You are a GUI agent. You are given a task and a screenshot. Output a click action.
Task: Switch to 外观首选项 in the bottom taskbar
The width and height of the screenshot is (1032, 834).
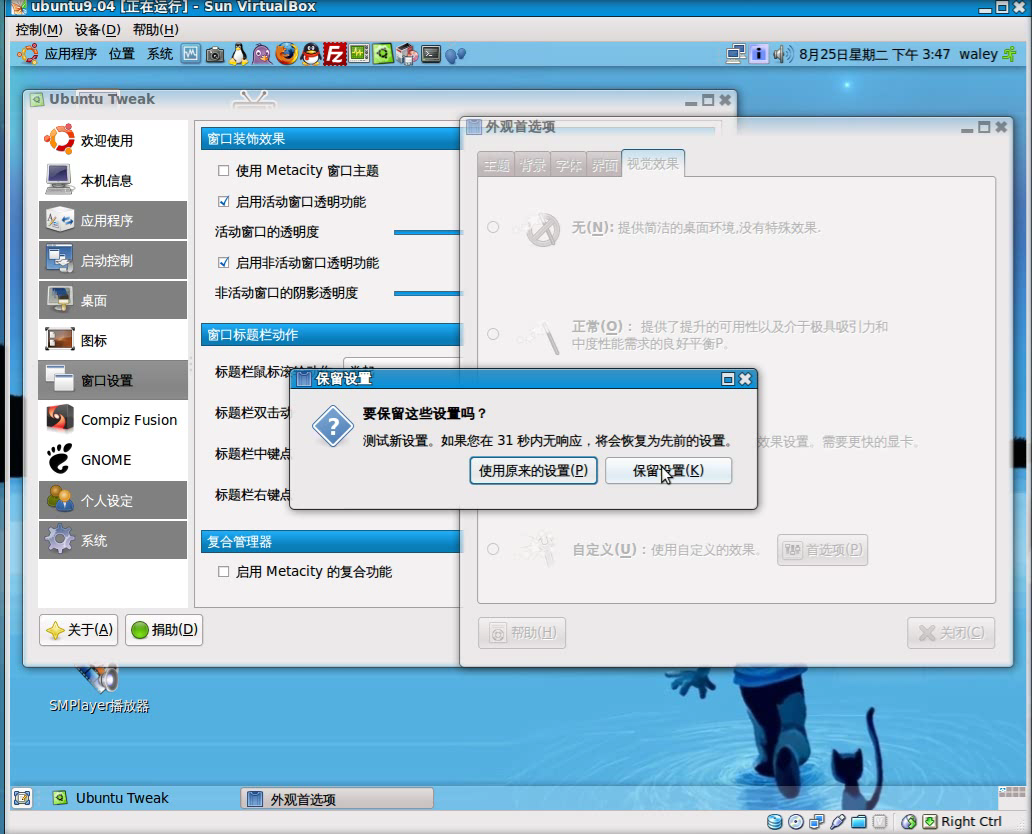[x=338, y=798]
